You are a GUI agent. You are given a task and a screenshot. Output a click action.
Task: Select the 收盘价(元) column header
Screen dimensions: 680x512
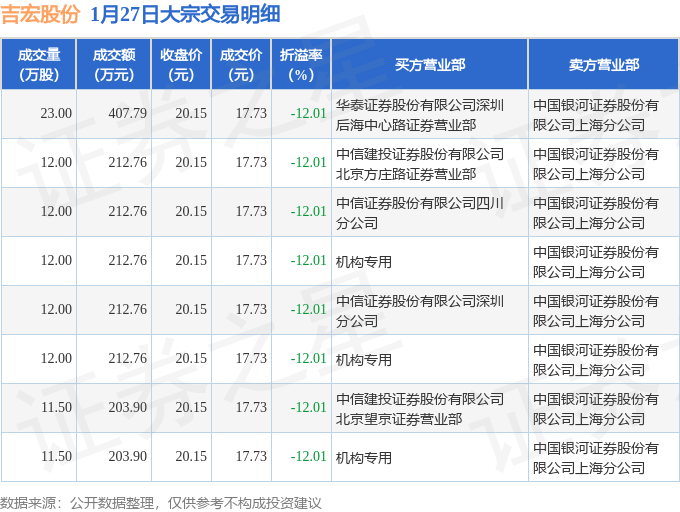[x=181, y=65]
